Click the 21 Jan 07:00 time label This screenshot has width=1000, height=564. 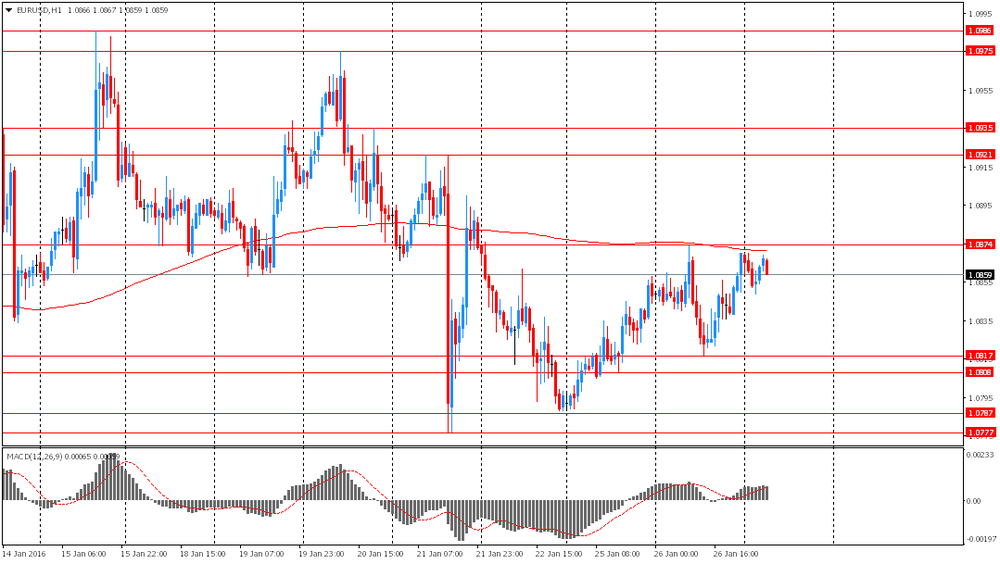click(x=440, y=552)
